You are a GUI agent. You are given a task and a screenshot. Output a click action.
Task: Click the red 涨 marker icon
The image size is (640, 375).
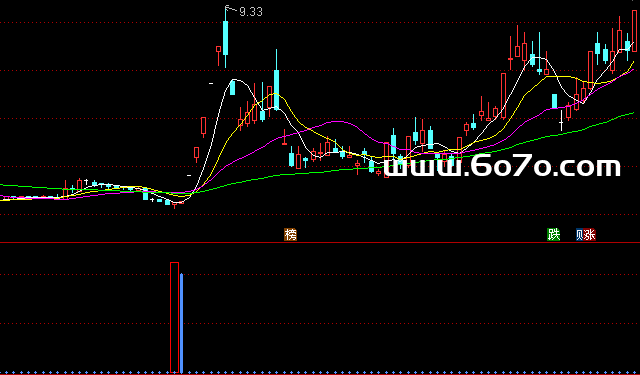click(589, 235)
